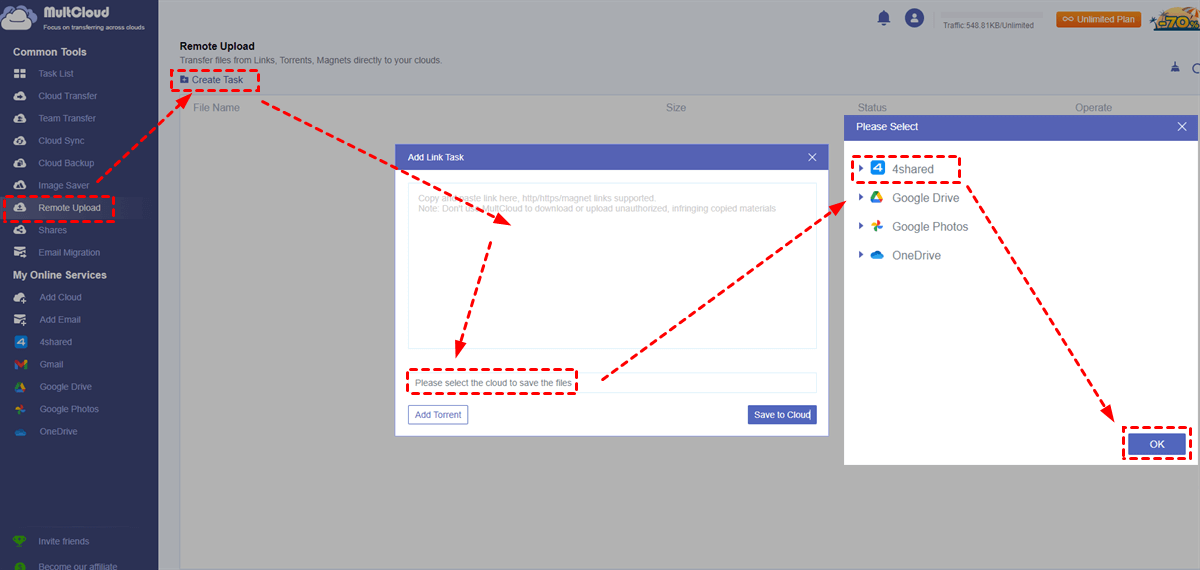Screen dimensions: 1200x570
Task: Expand the Google Drive tree node
Action: (x=861, y=198)
